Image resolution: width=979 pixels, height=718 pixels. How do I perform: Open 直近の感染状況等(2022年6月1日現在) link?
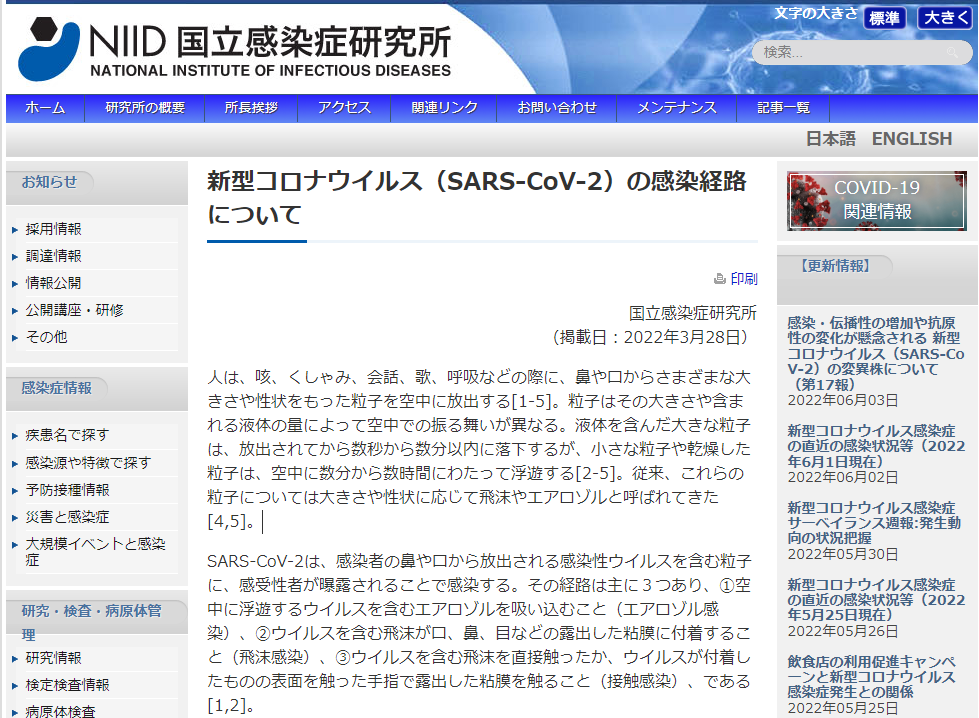click(x=875, y=446)
